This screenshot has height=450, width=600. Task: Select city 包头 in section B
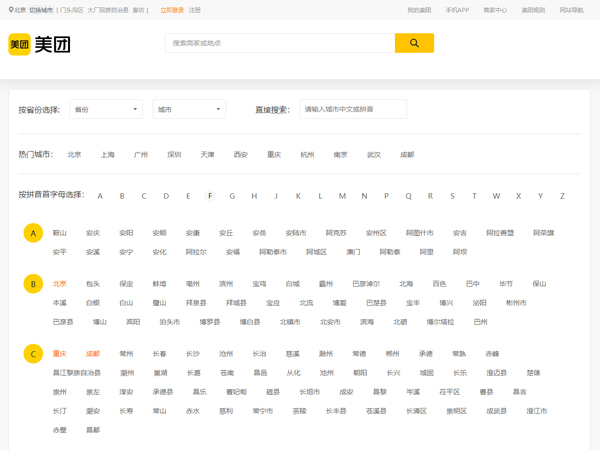[93, 284]
